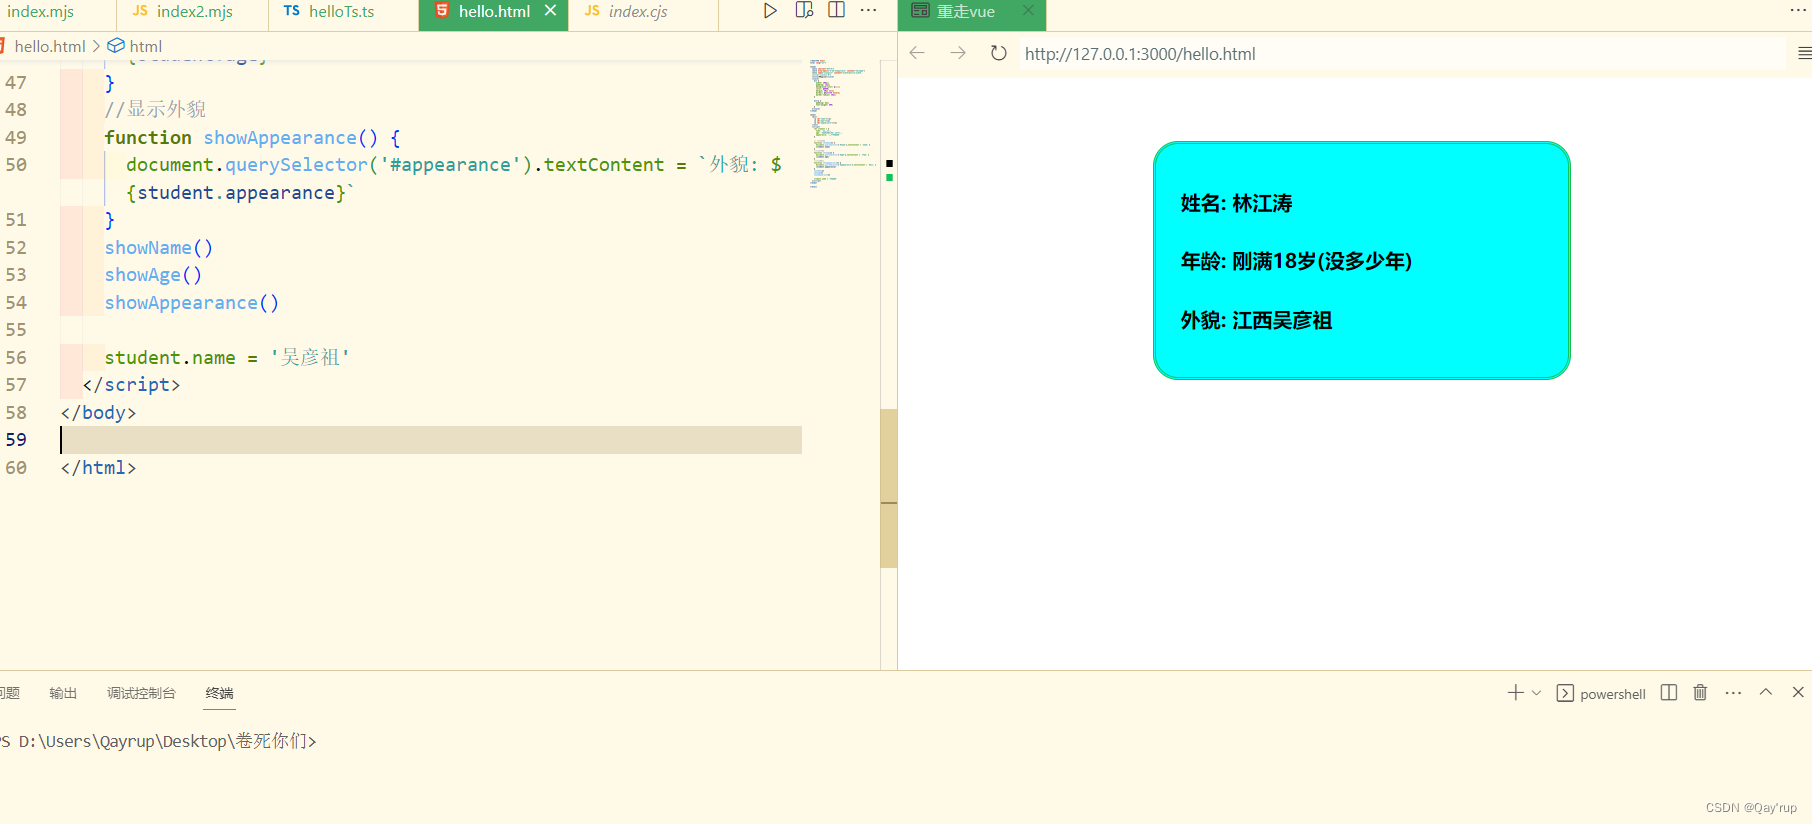Image resolution: width=1812 pixels, height=824 pixels.
Task: Go forward in the browser preview
Action: click(958, 53)
